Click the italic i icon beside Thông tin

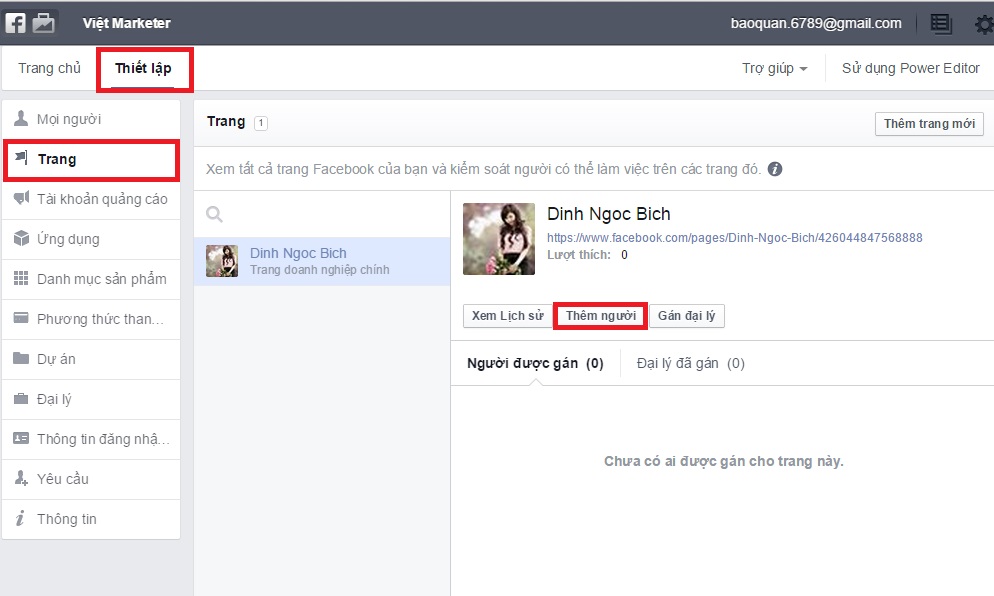tap(20, 518)
